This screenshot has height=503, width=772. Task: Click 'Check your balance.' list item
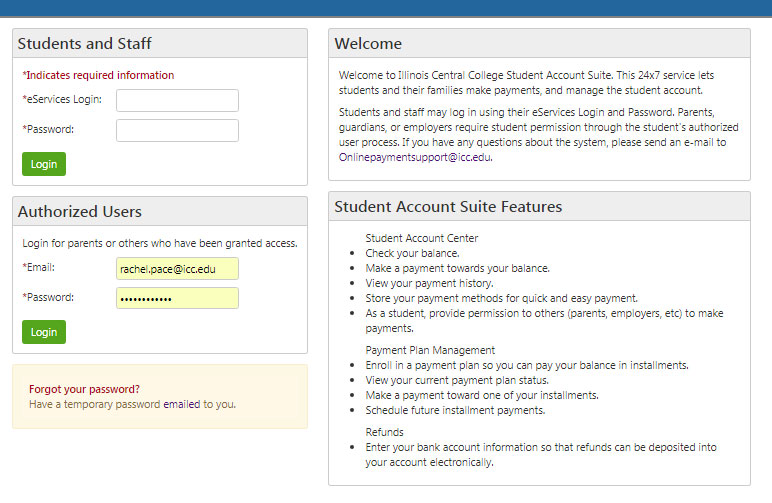coord(412,253)
